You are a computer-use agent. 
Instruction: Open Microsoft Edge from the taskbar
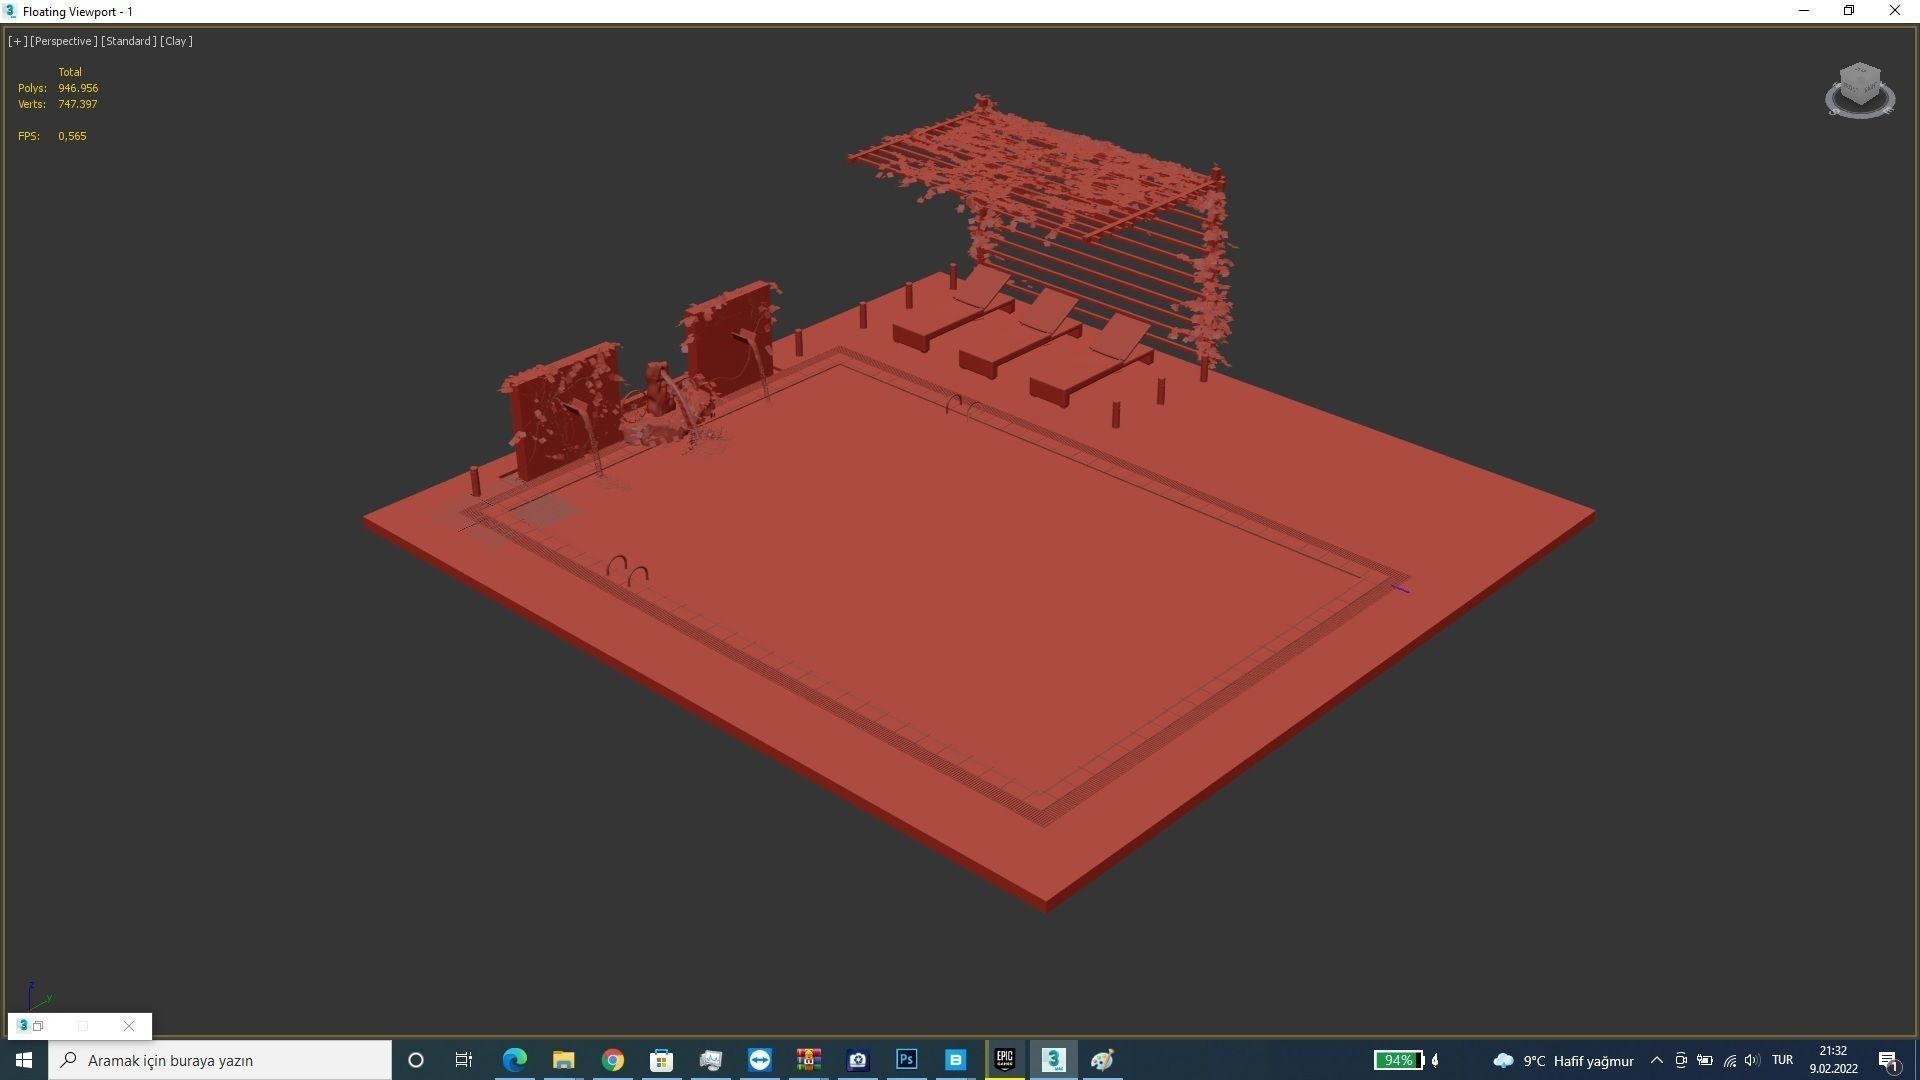tap(515, 1060)
